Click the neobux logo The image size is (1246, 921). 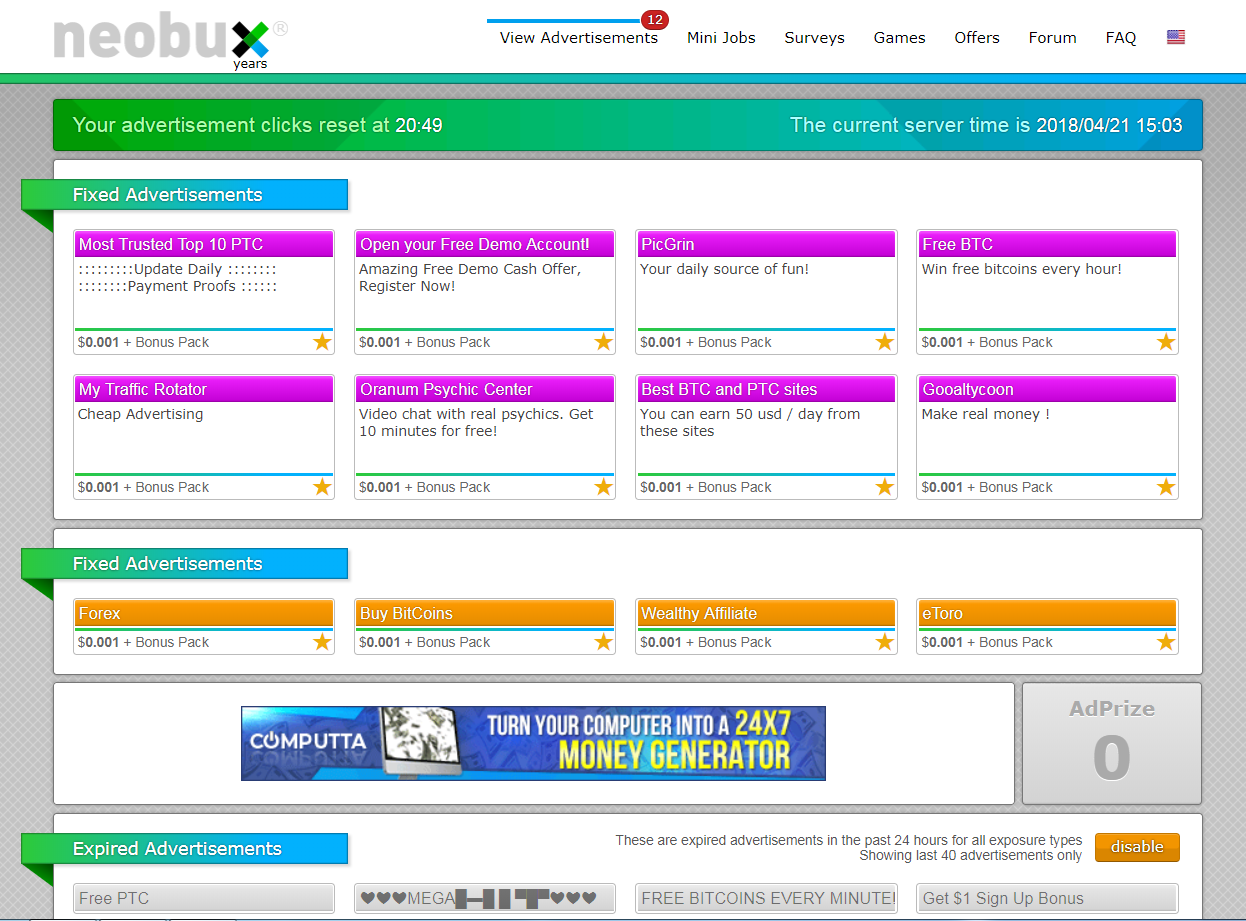170,42
